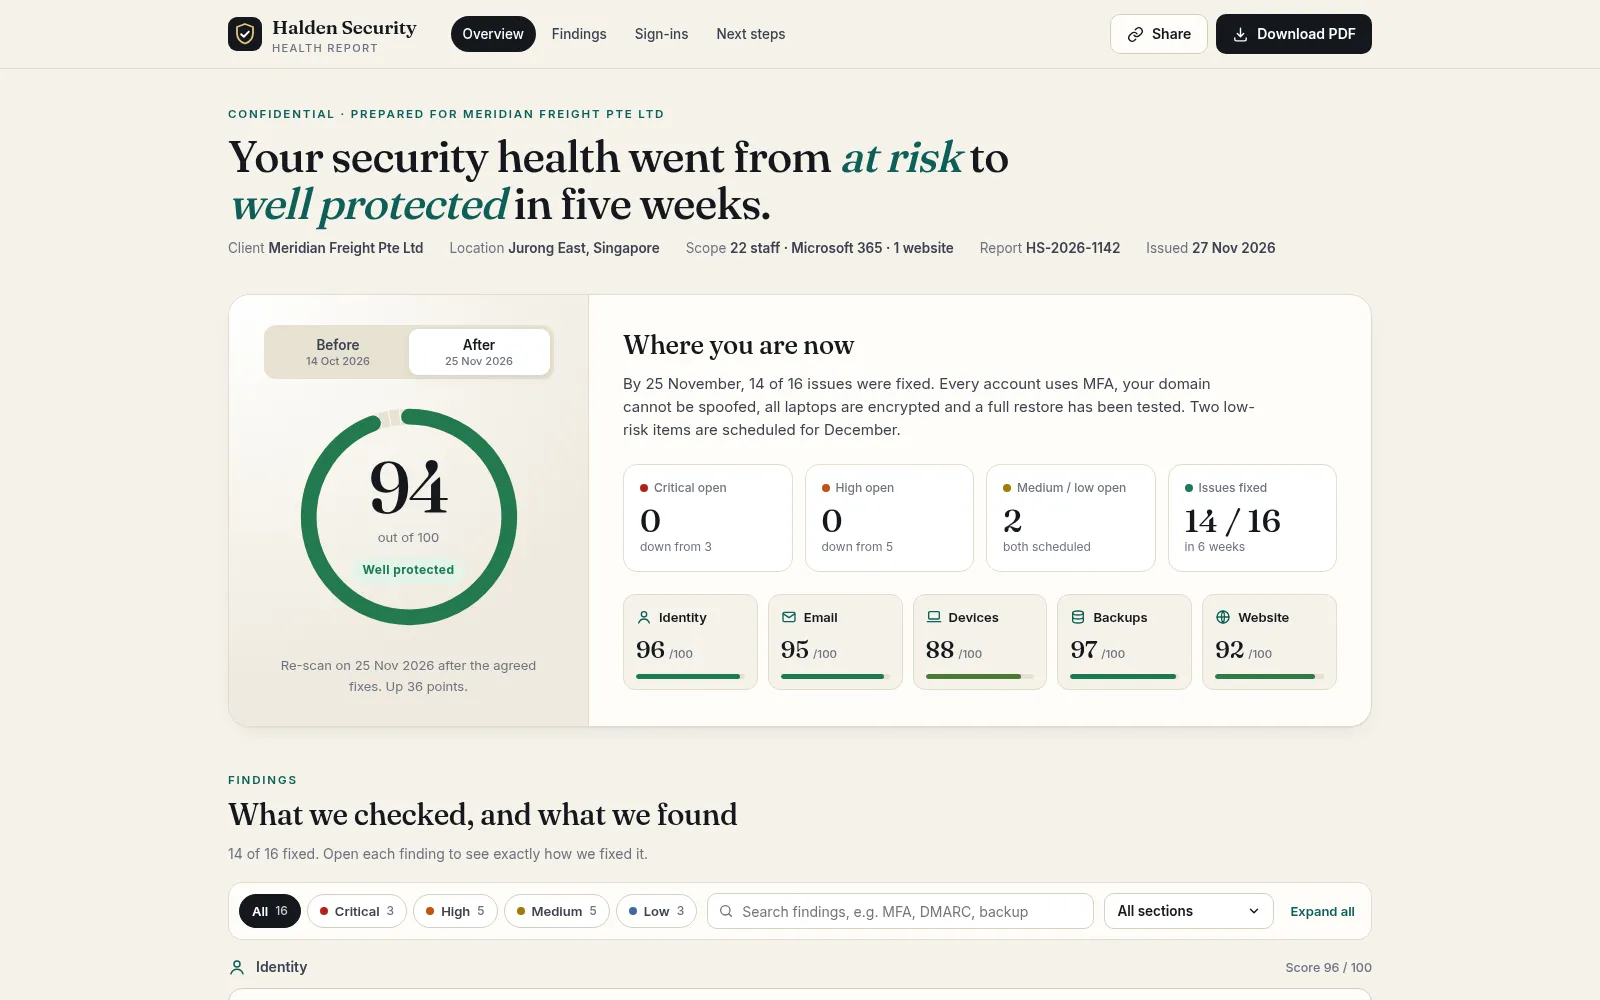
Task: Click the Medium / low open stat card
Action: (x=1071, y=518)
